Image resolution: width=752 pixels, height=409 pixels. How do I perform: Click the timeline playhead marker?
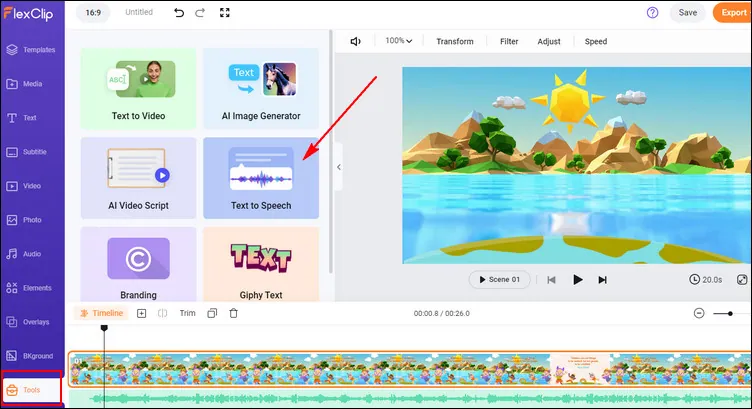pyautogui.click(x=104, y=328)
